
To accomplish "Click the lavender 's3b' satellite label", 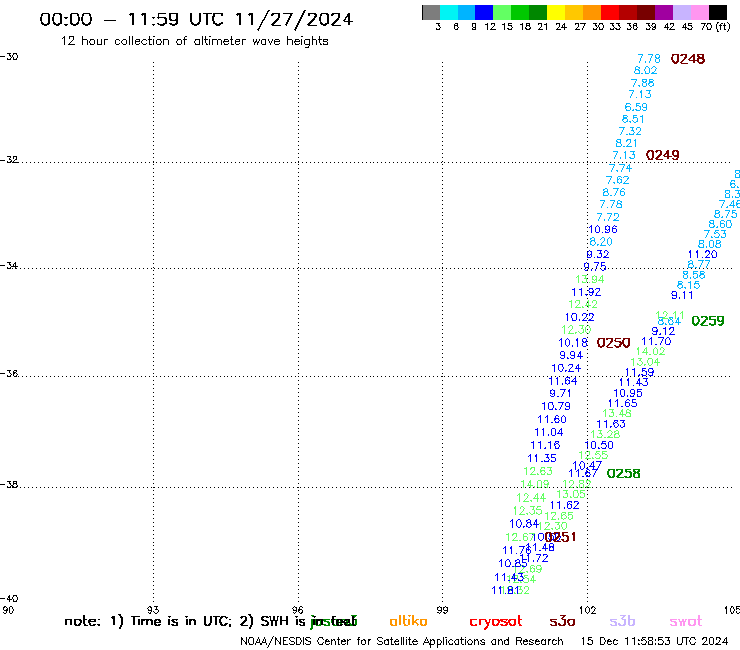I will [x=622, y=621].
